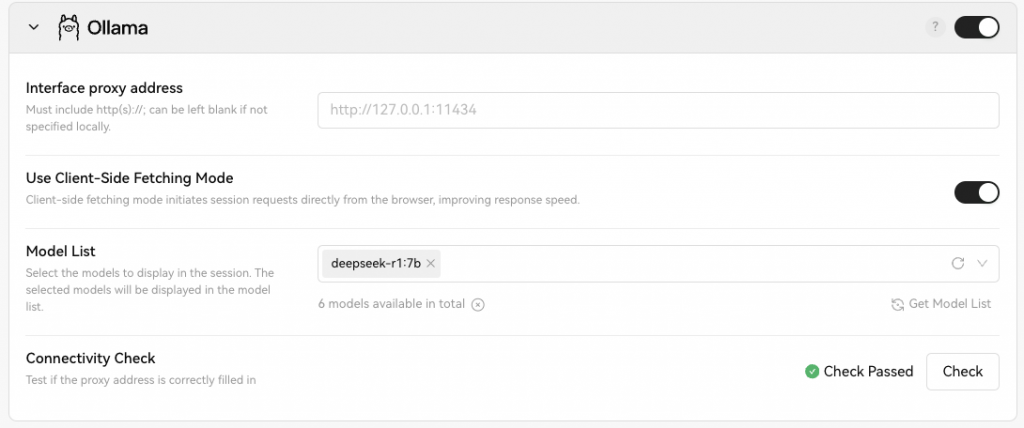Open the question mark help icon

tap(935, 28)
